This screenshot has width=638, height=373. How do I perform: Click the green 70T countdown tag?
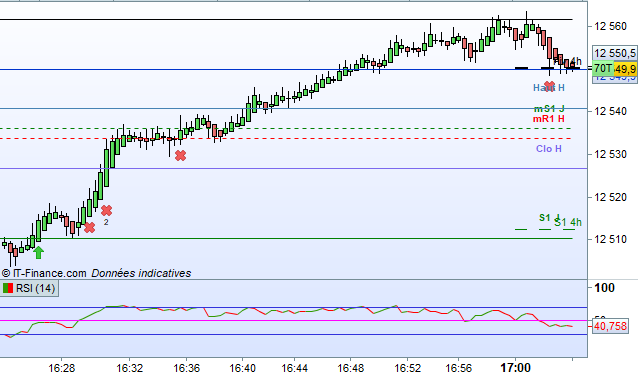click(x=603, y=69)
